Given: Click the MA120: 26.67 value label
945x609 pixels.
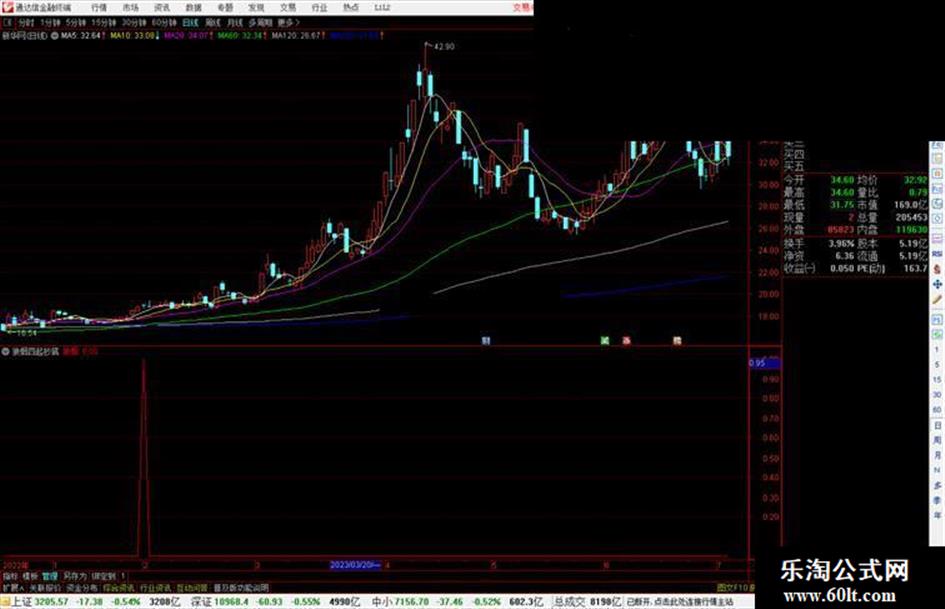Looking at the screenshot, I should (x=296, y=36).
